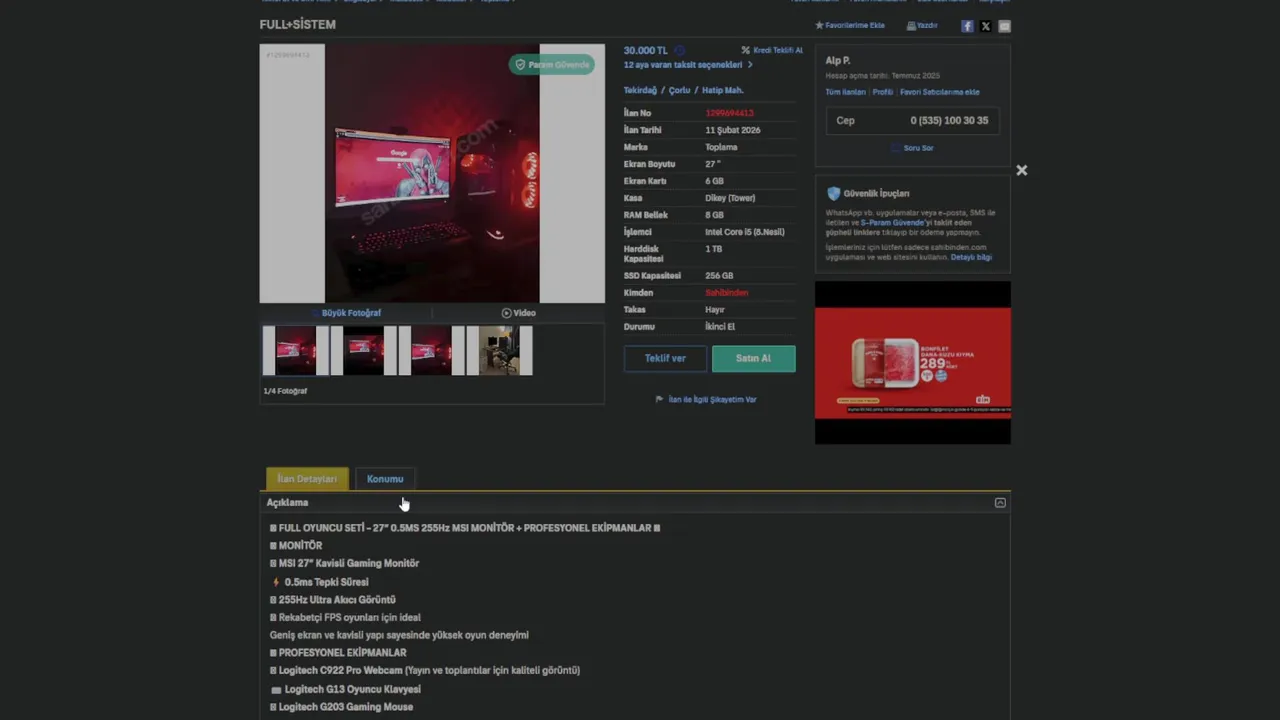The image size is (1280, 720).
Task: Click the flag icon beside complaint link
Action: 659,399
